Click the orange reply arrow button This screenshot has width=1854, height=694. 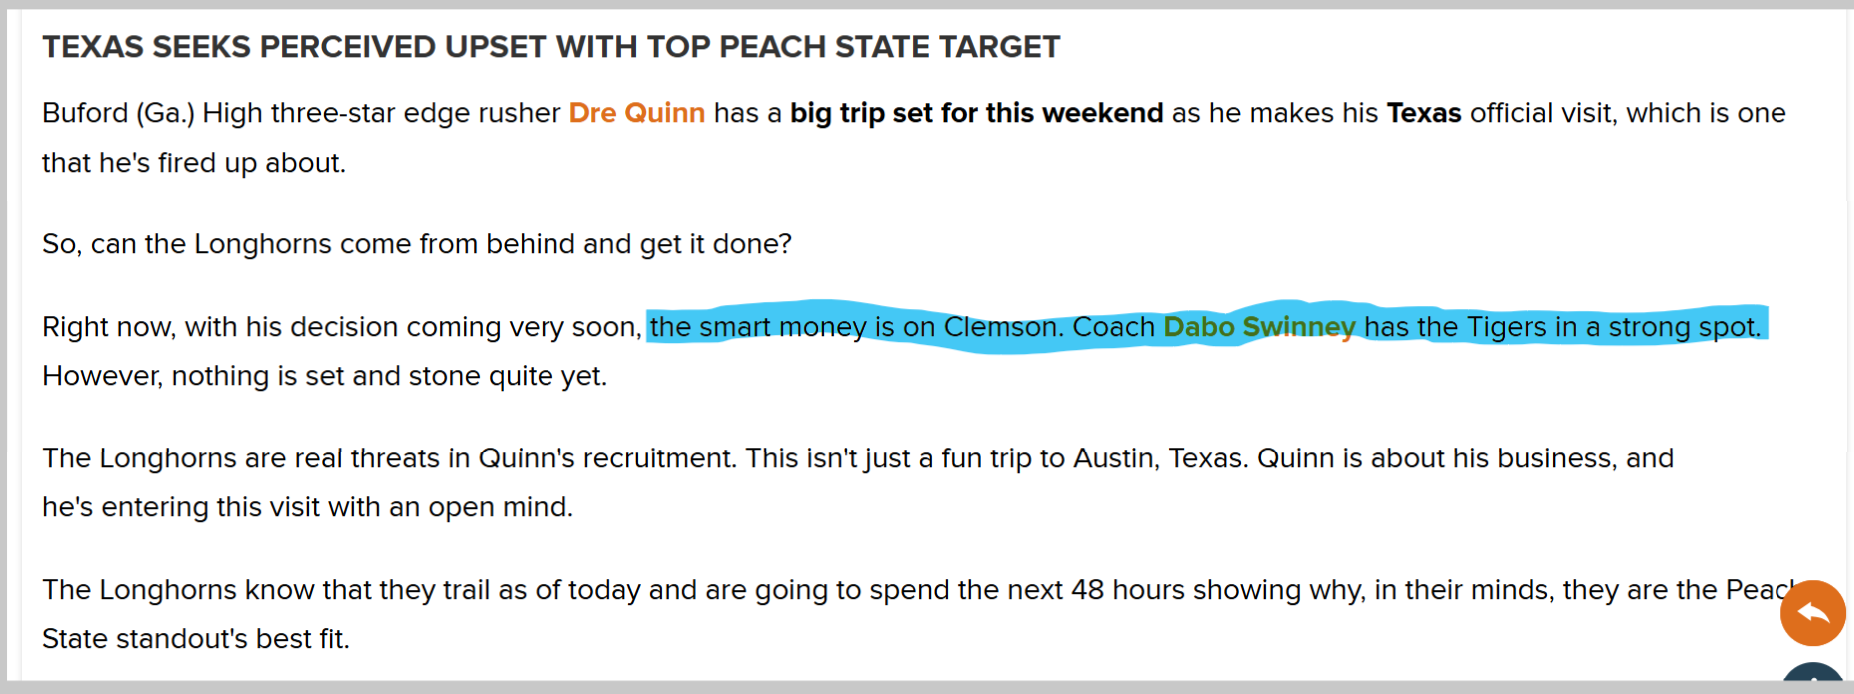pyautogui.click(x=1812, y=613)
